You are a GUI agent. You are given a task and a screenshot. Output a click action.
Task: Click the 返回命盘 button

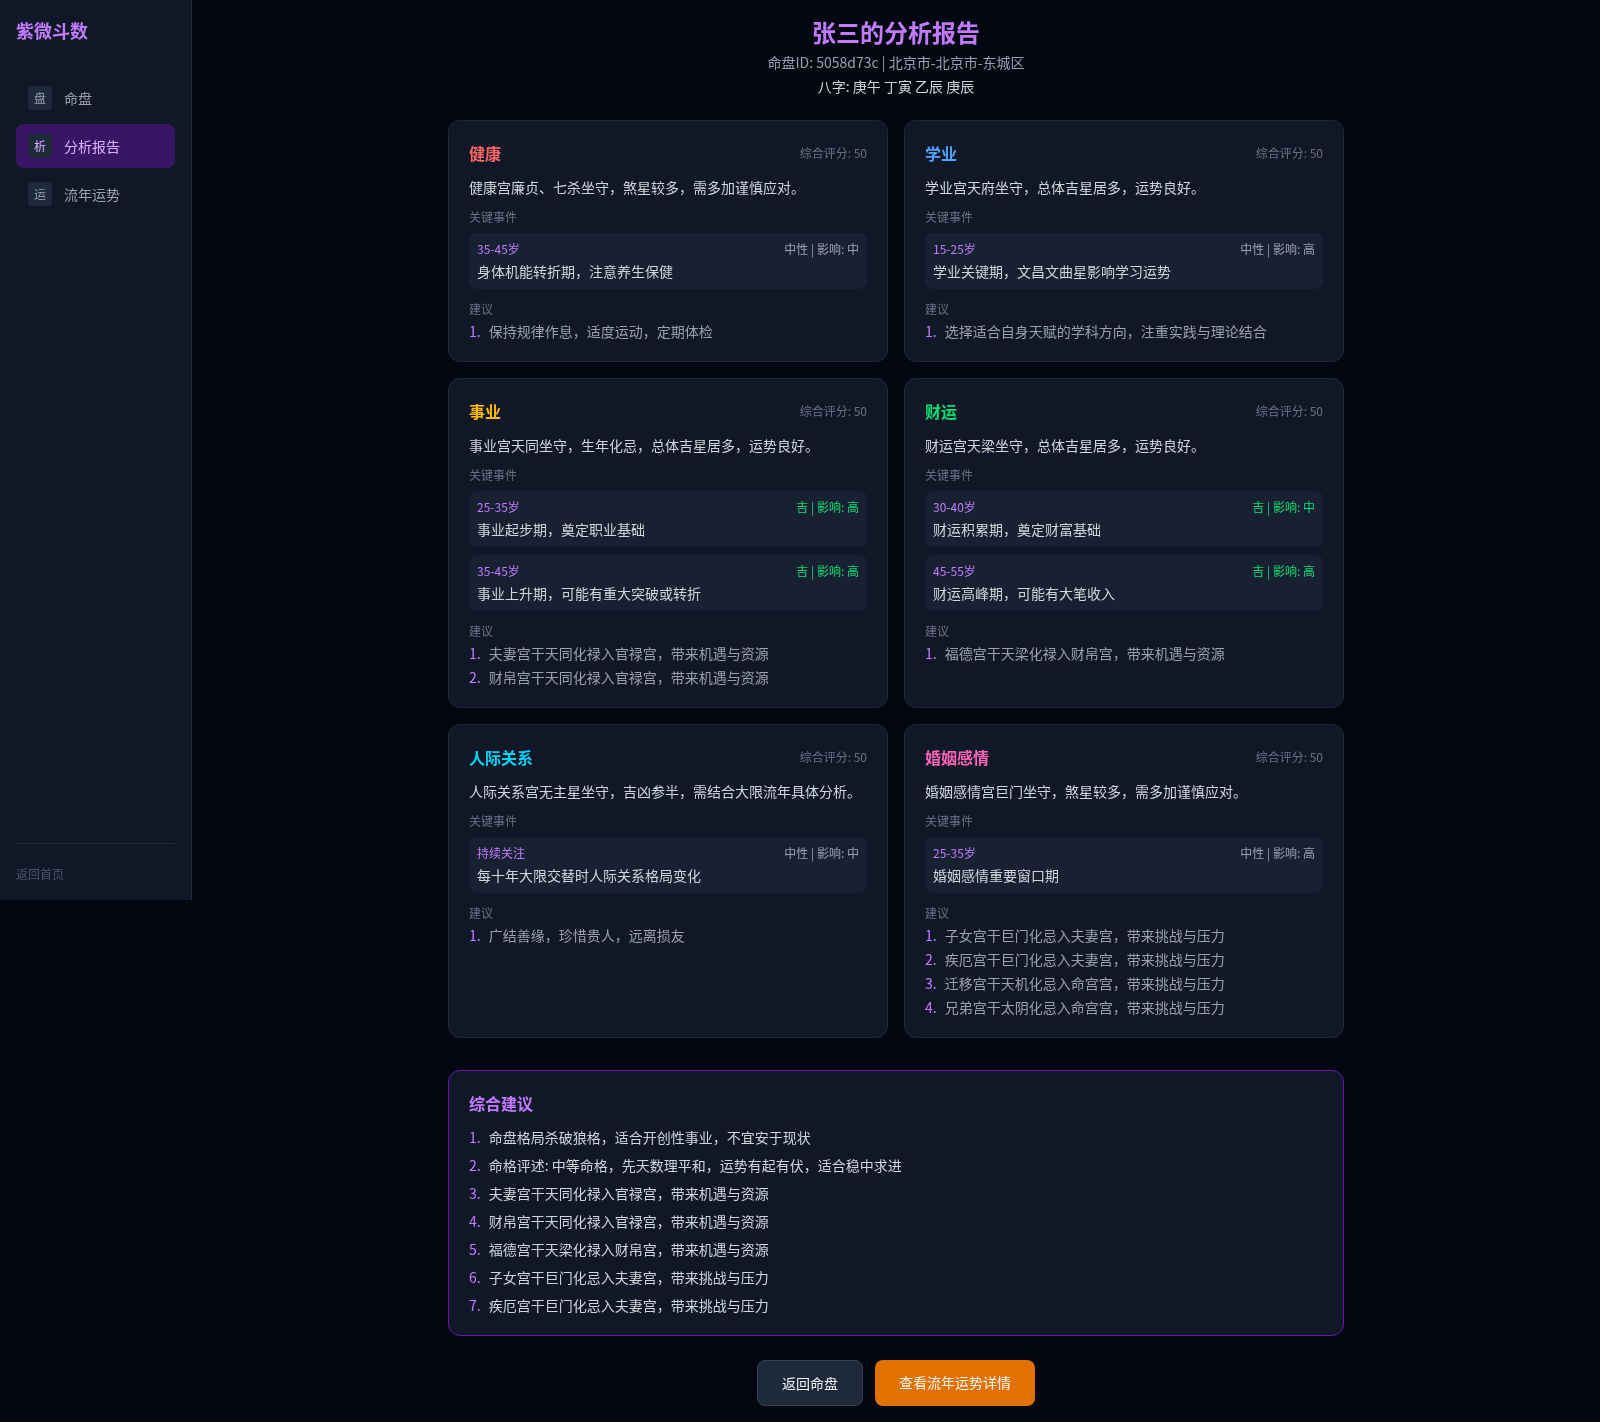810,1383
